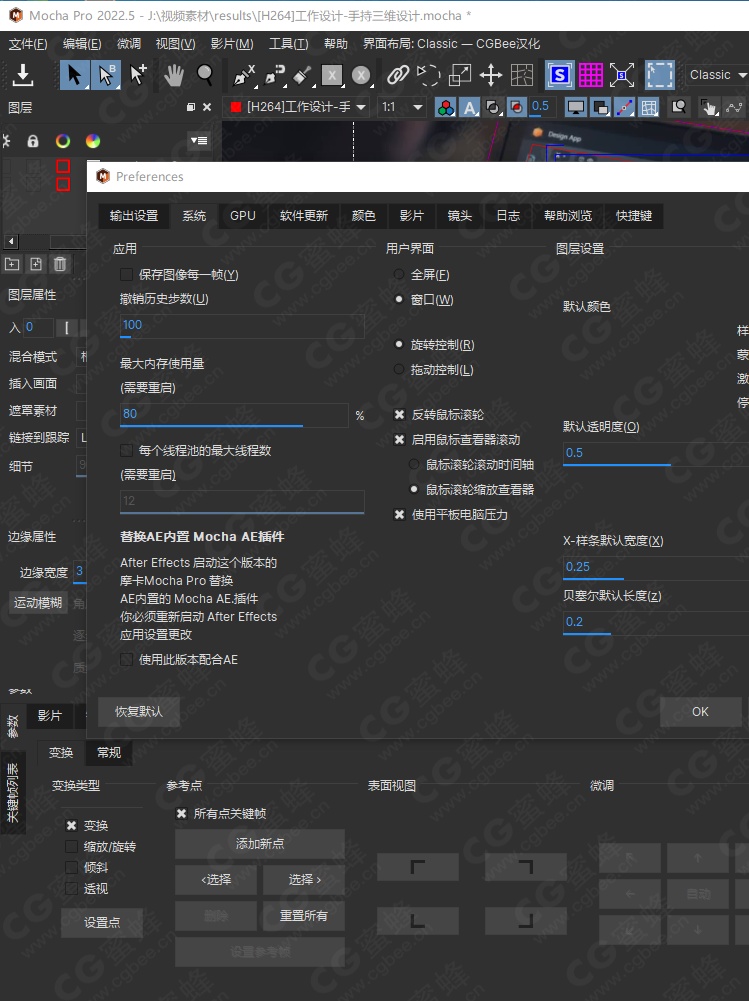Click the expand surface corners icon
The height and width of the screenshot is (1001, 749).
coord(622,75)
